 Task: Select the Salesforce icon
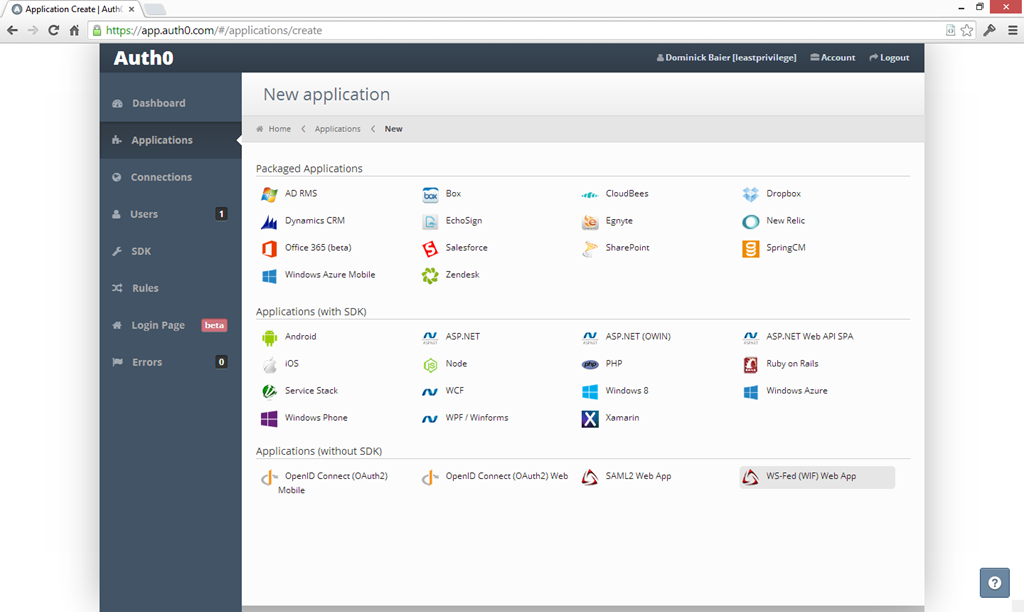point(430,248)
